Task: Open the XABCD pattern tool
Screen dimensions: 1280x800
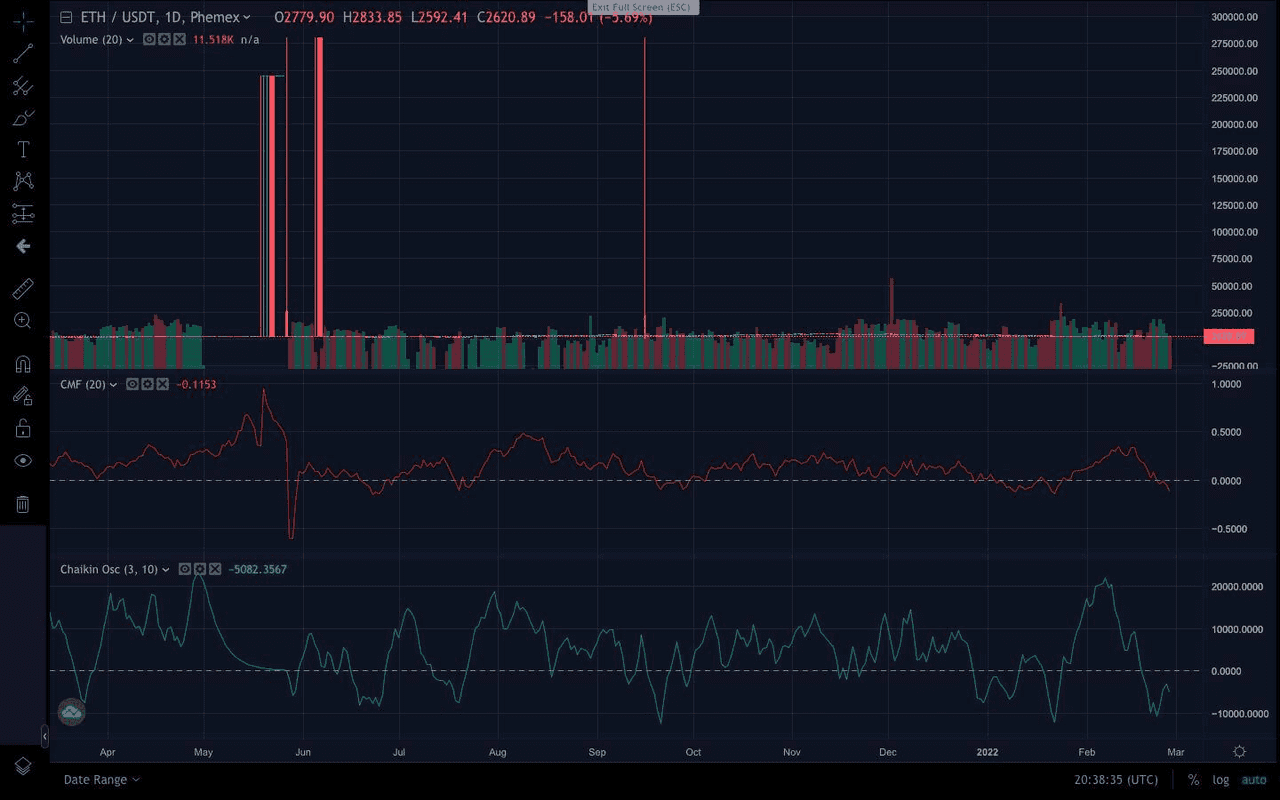Action: [x=22, y=181]
